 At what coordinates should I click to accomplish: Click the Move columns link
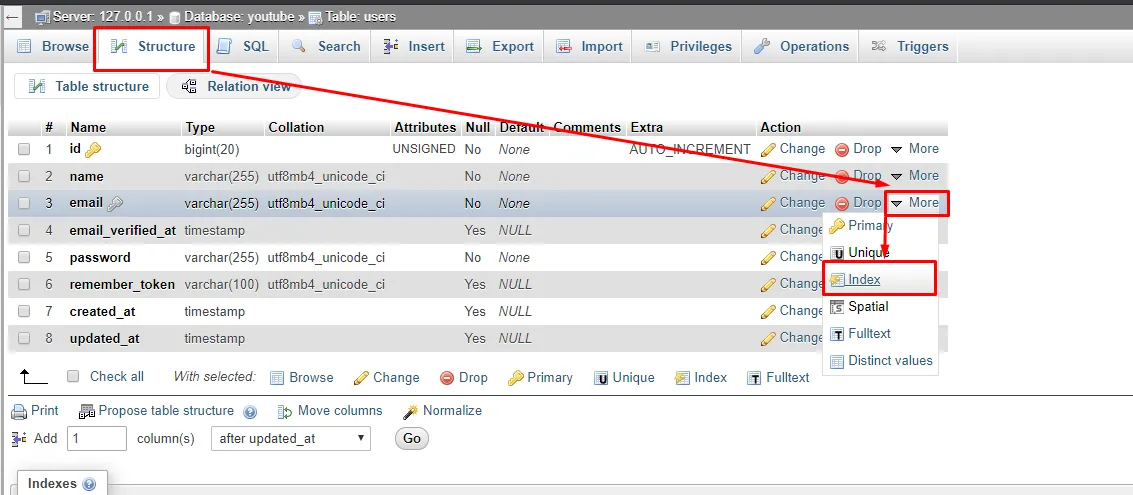(x=330, y=410)
